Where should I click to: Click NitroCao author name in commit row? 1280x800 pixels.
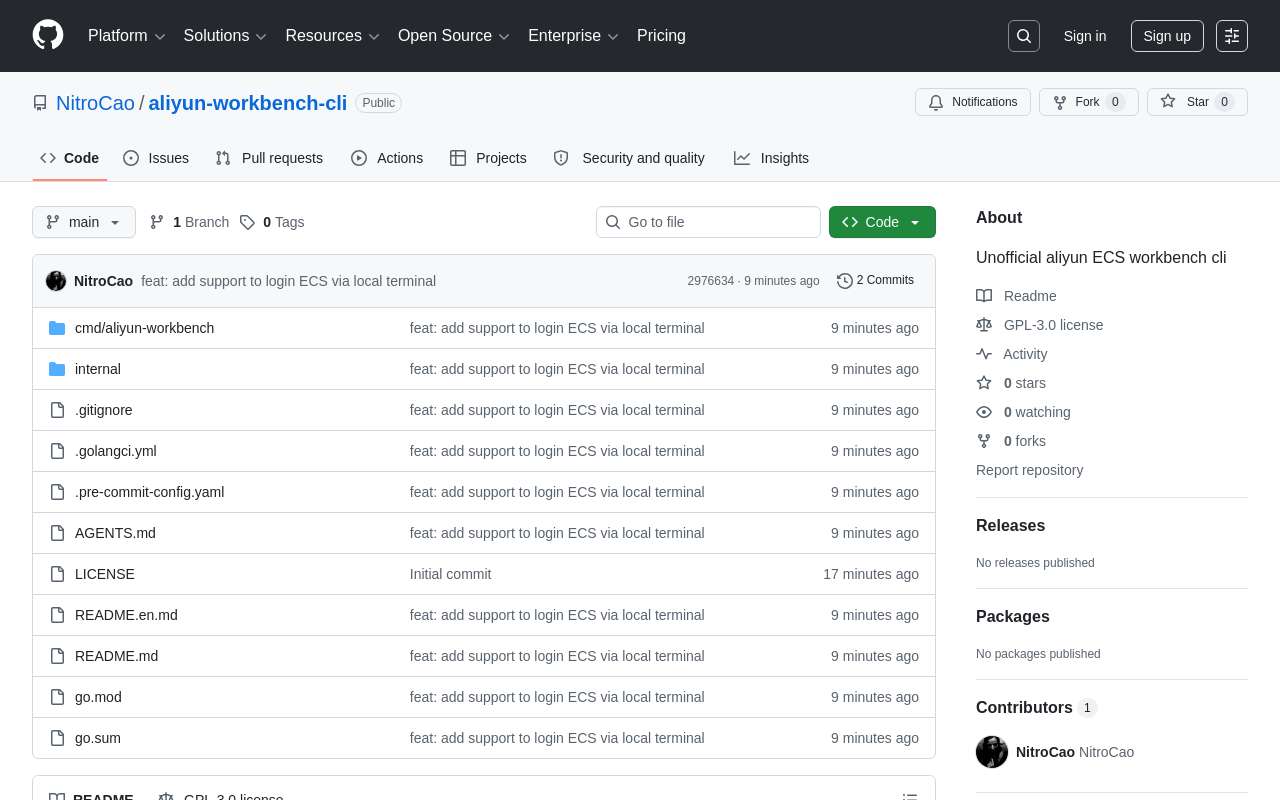point(103,281)
